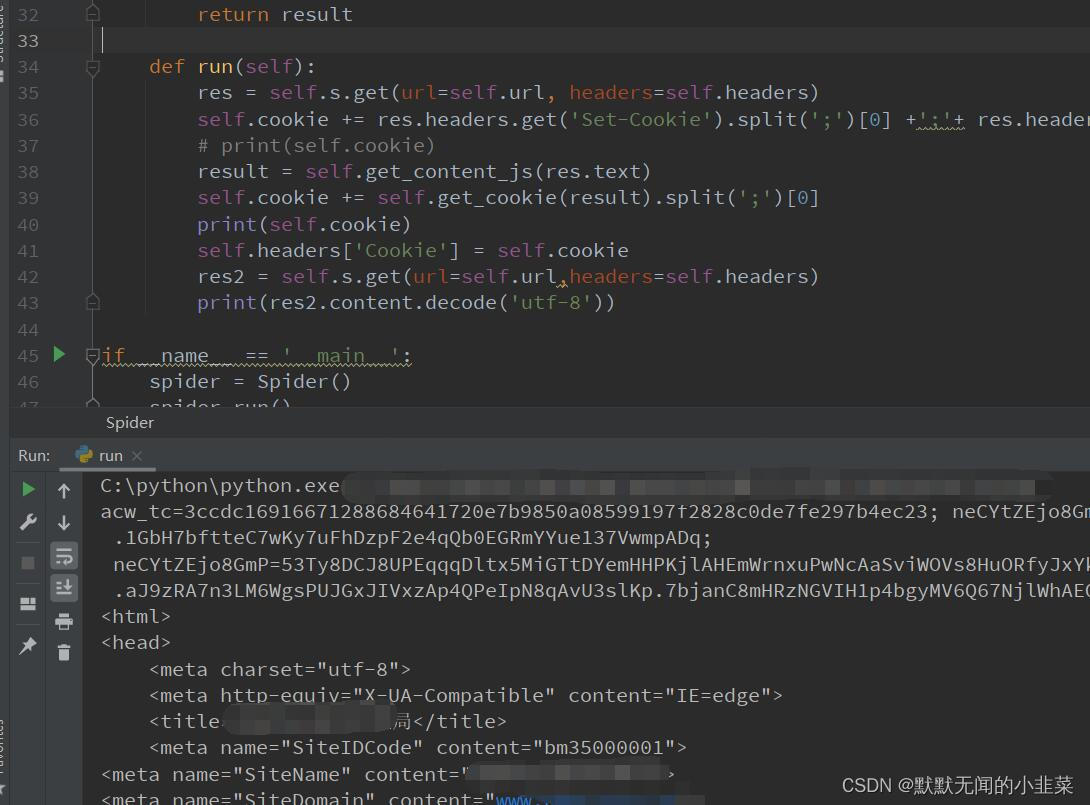Click line number 40 in gutter

[x=29, y=225]
